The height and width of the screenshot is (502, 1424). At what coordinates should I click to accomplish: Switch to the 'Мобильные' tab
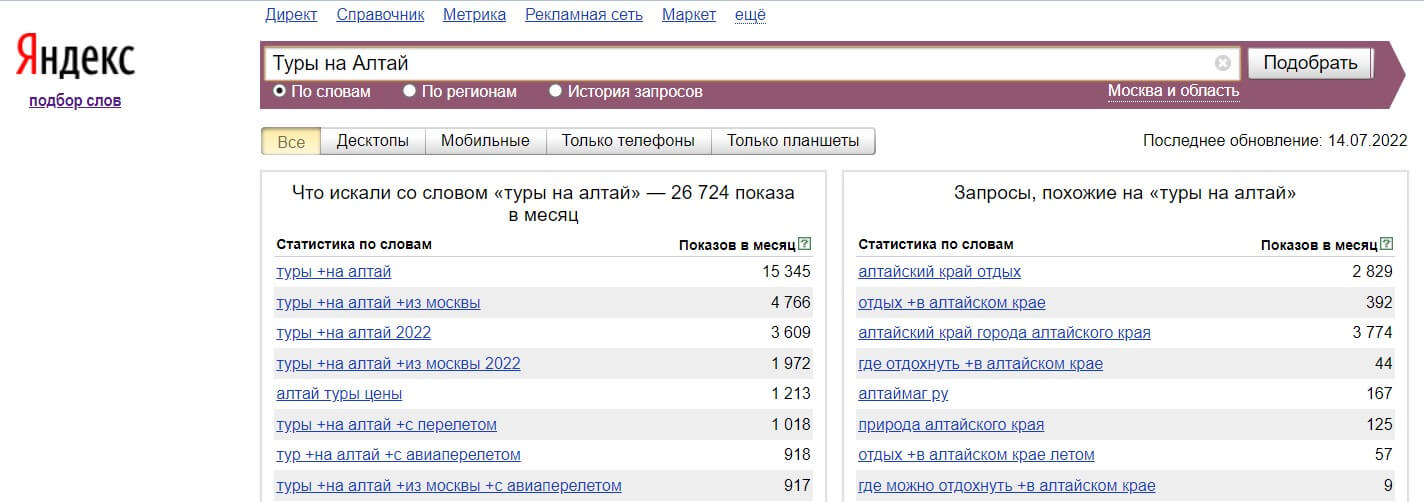485,141
